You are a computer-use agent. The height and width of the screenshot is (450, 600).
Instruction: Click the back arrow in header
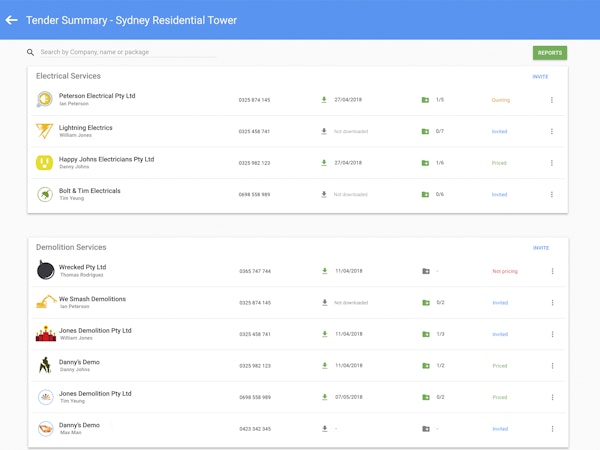click(12, 20)
